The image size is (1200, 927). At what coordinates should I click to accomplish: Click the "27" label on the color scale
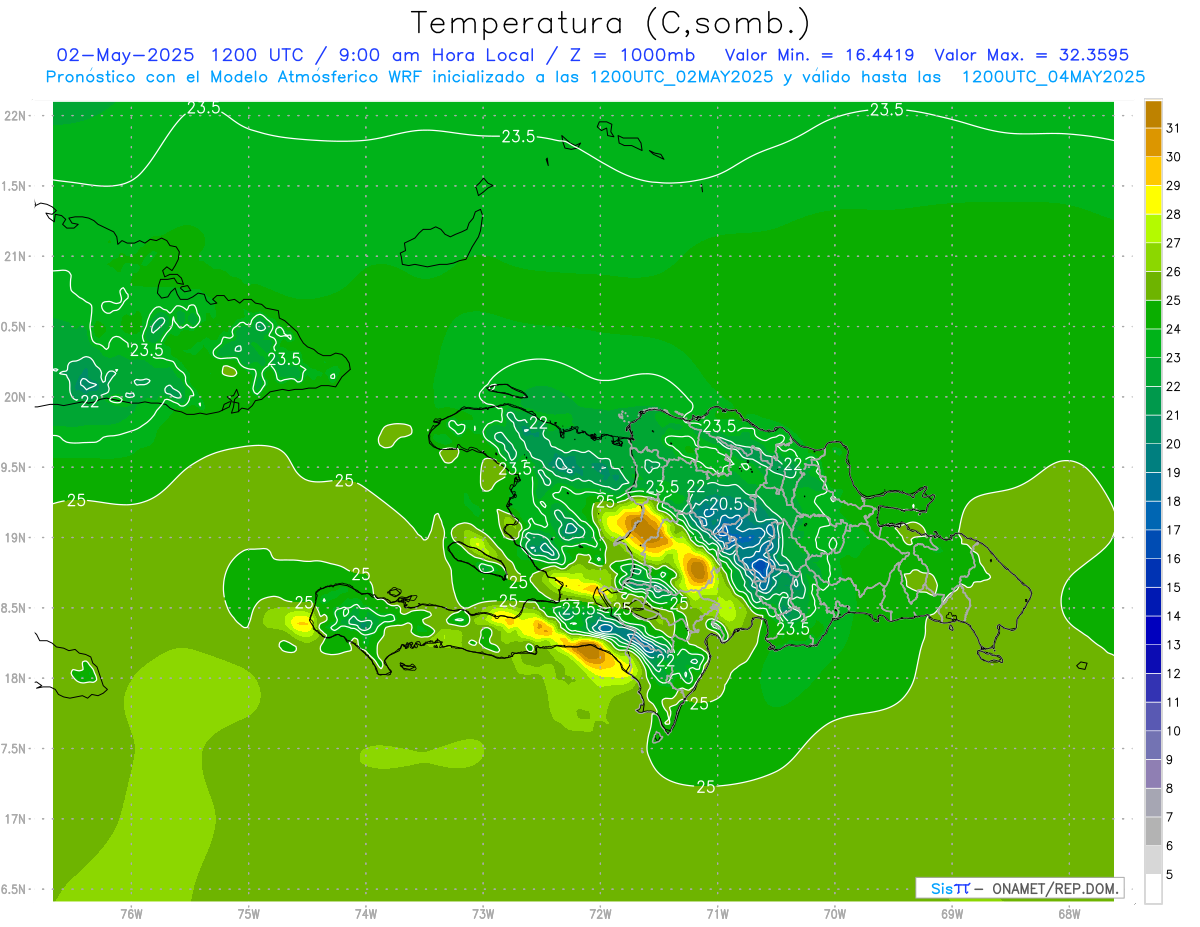(x=1174, y=243)
